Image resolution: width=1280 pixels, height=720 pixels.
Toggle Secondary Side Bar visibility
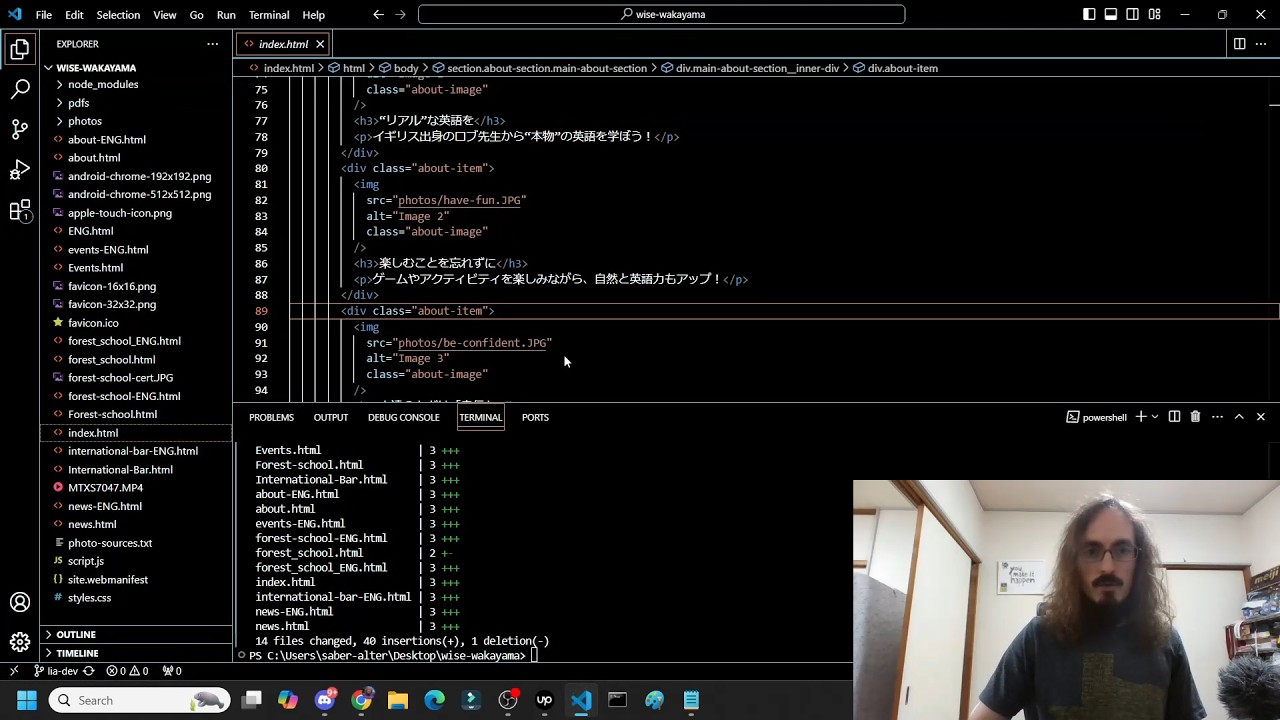[1133, 15]
